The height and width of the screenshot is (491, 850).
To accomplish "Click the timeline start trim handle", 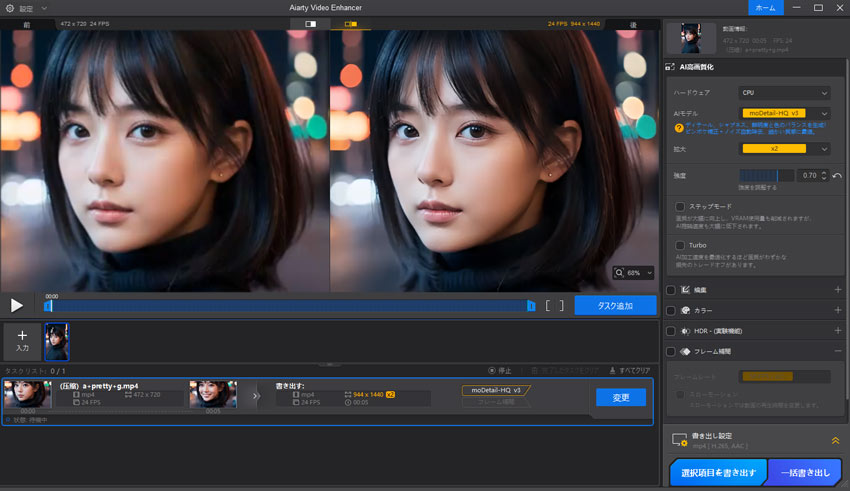I will click(48, 306).
